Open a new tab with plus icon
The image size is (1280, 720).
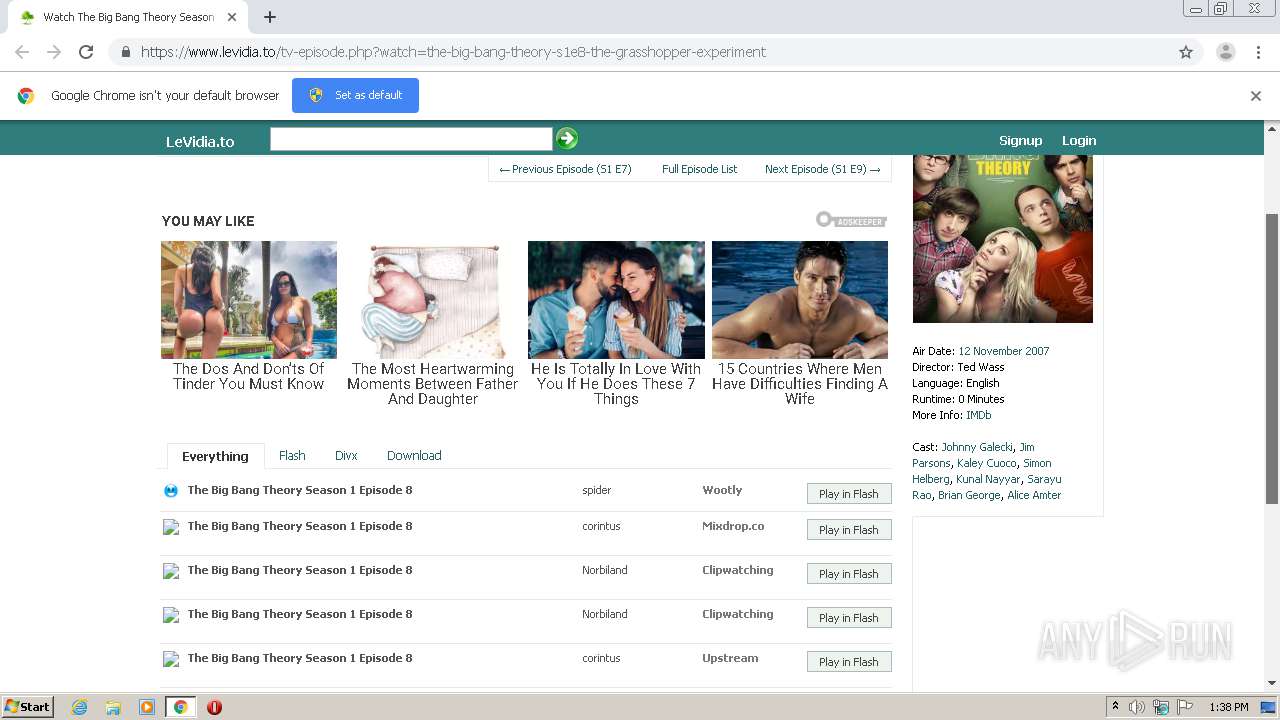[270, 17]
